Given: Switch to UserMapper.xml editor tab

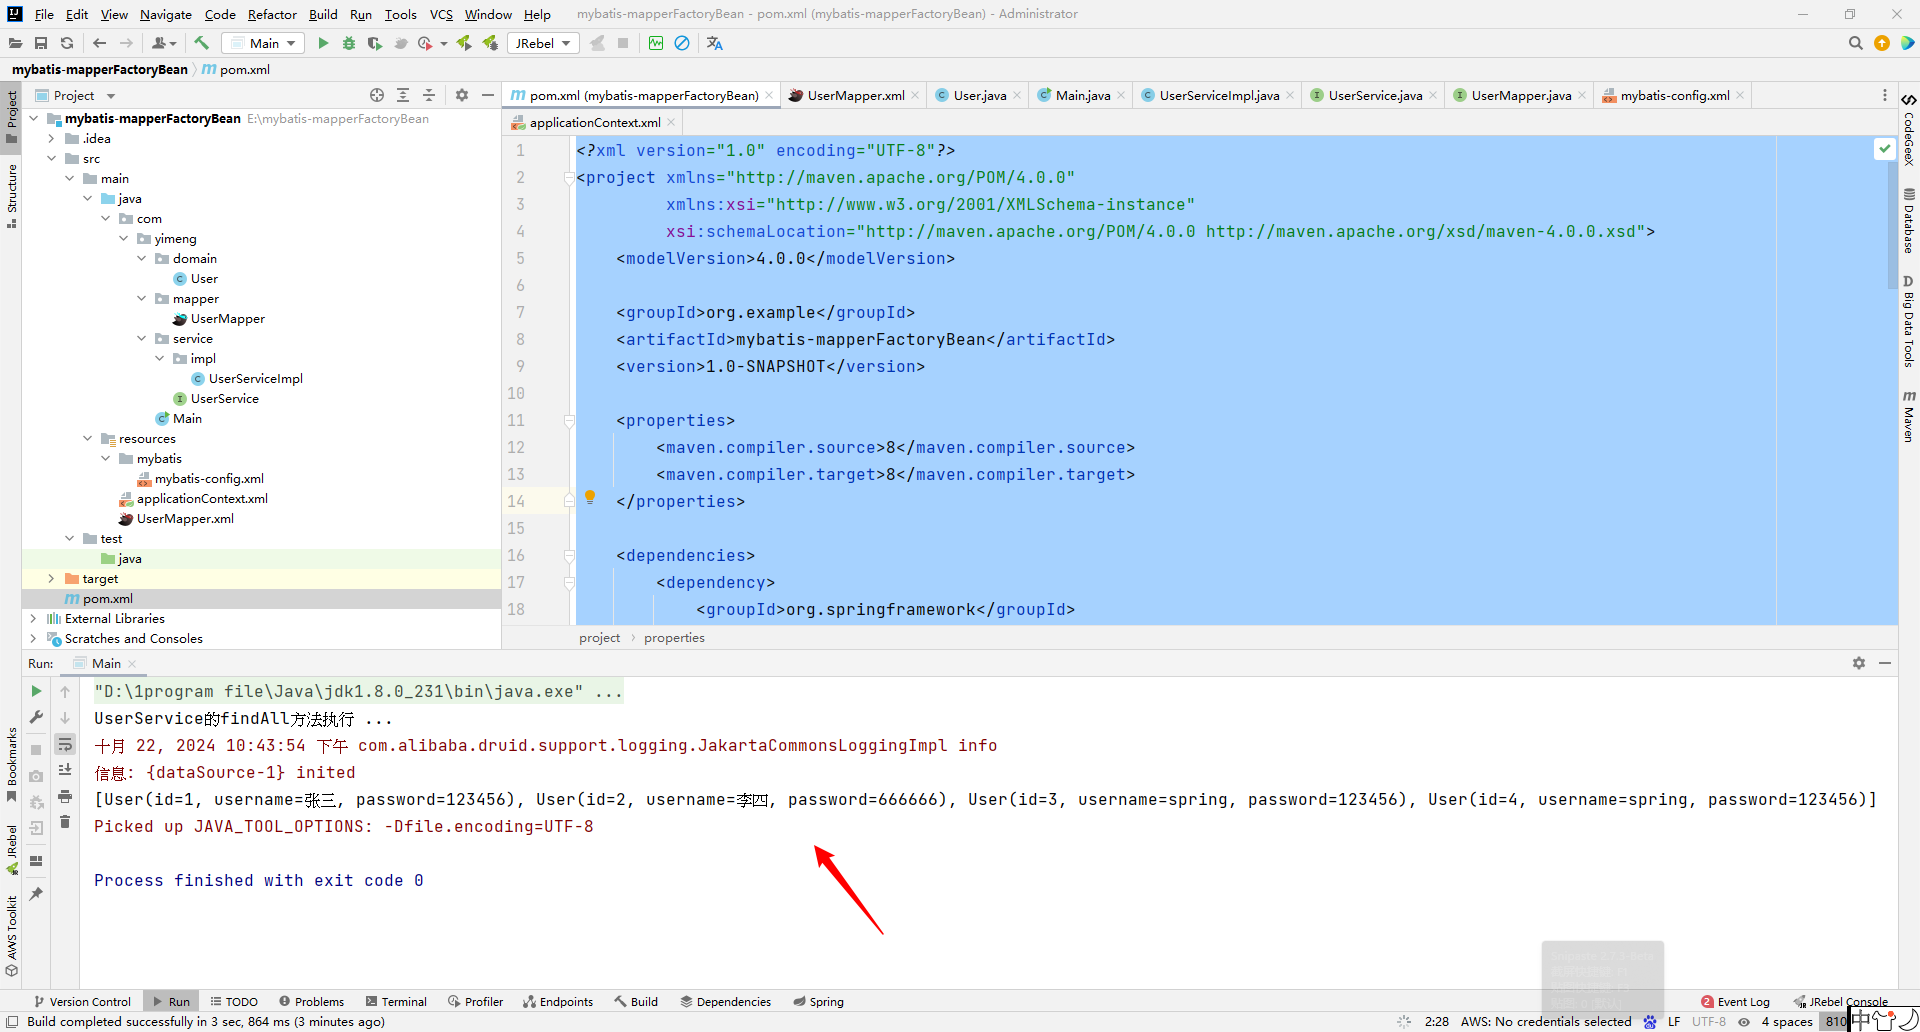Looking at the screenshot, I should [x=855, y=95].
